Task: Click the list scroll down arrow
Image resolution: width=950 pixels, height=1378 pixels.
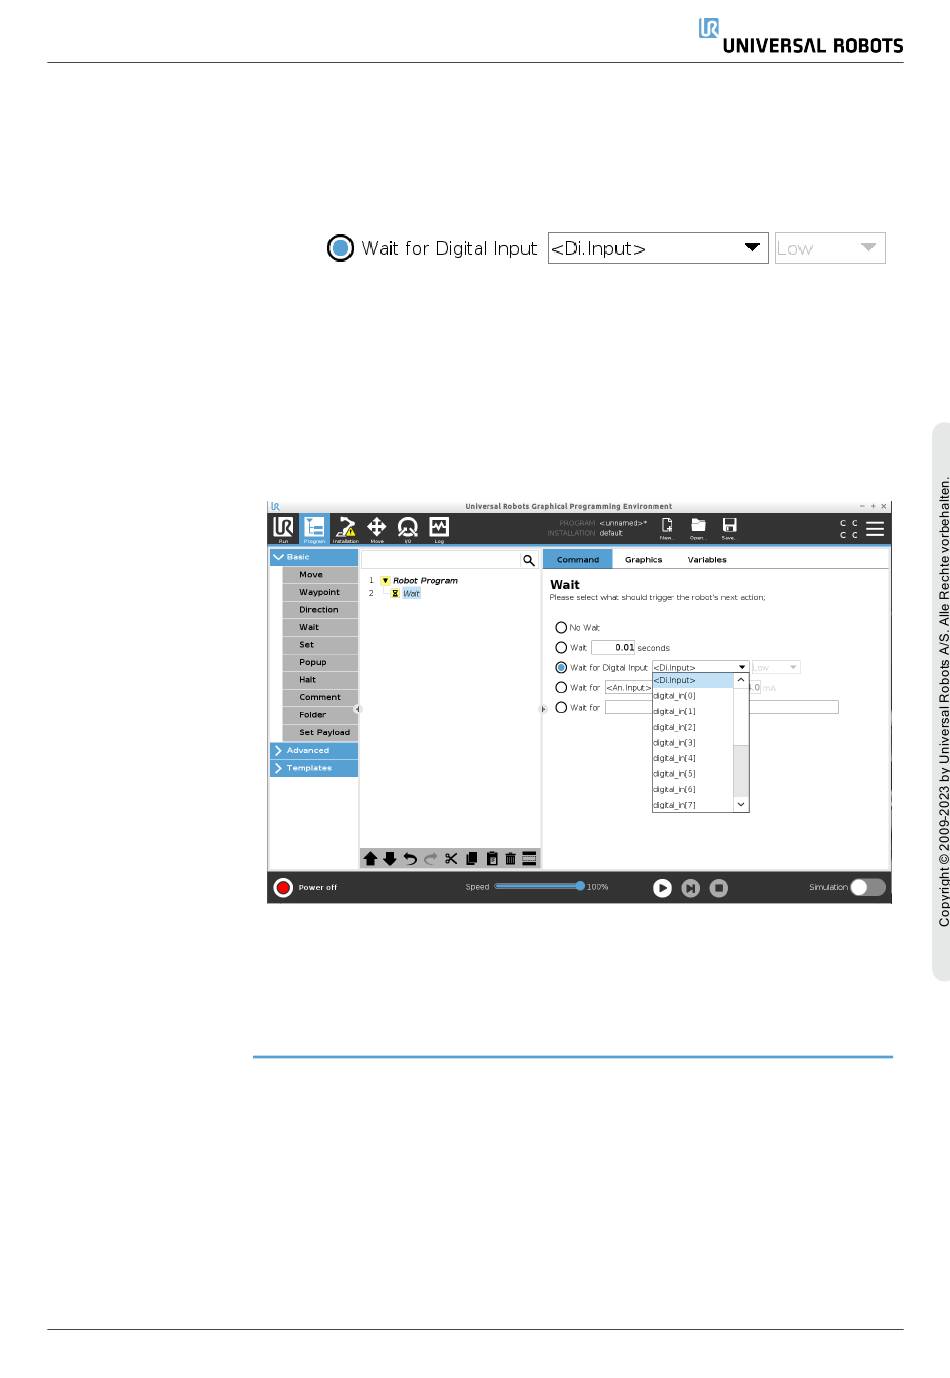Action: click(x=741, y=804)
